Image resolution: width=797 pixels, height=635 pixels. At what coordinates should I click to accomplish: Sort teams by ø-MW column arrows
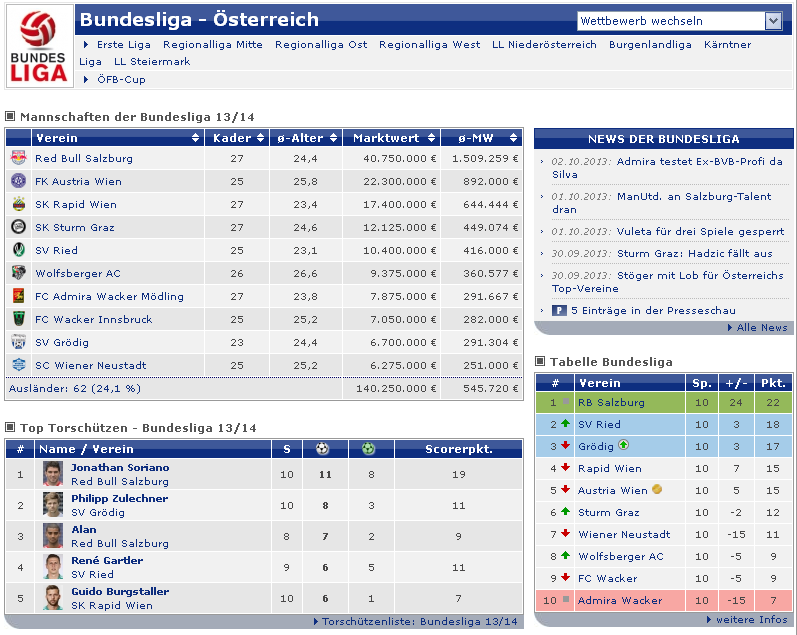[x=513, y=138]
